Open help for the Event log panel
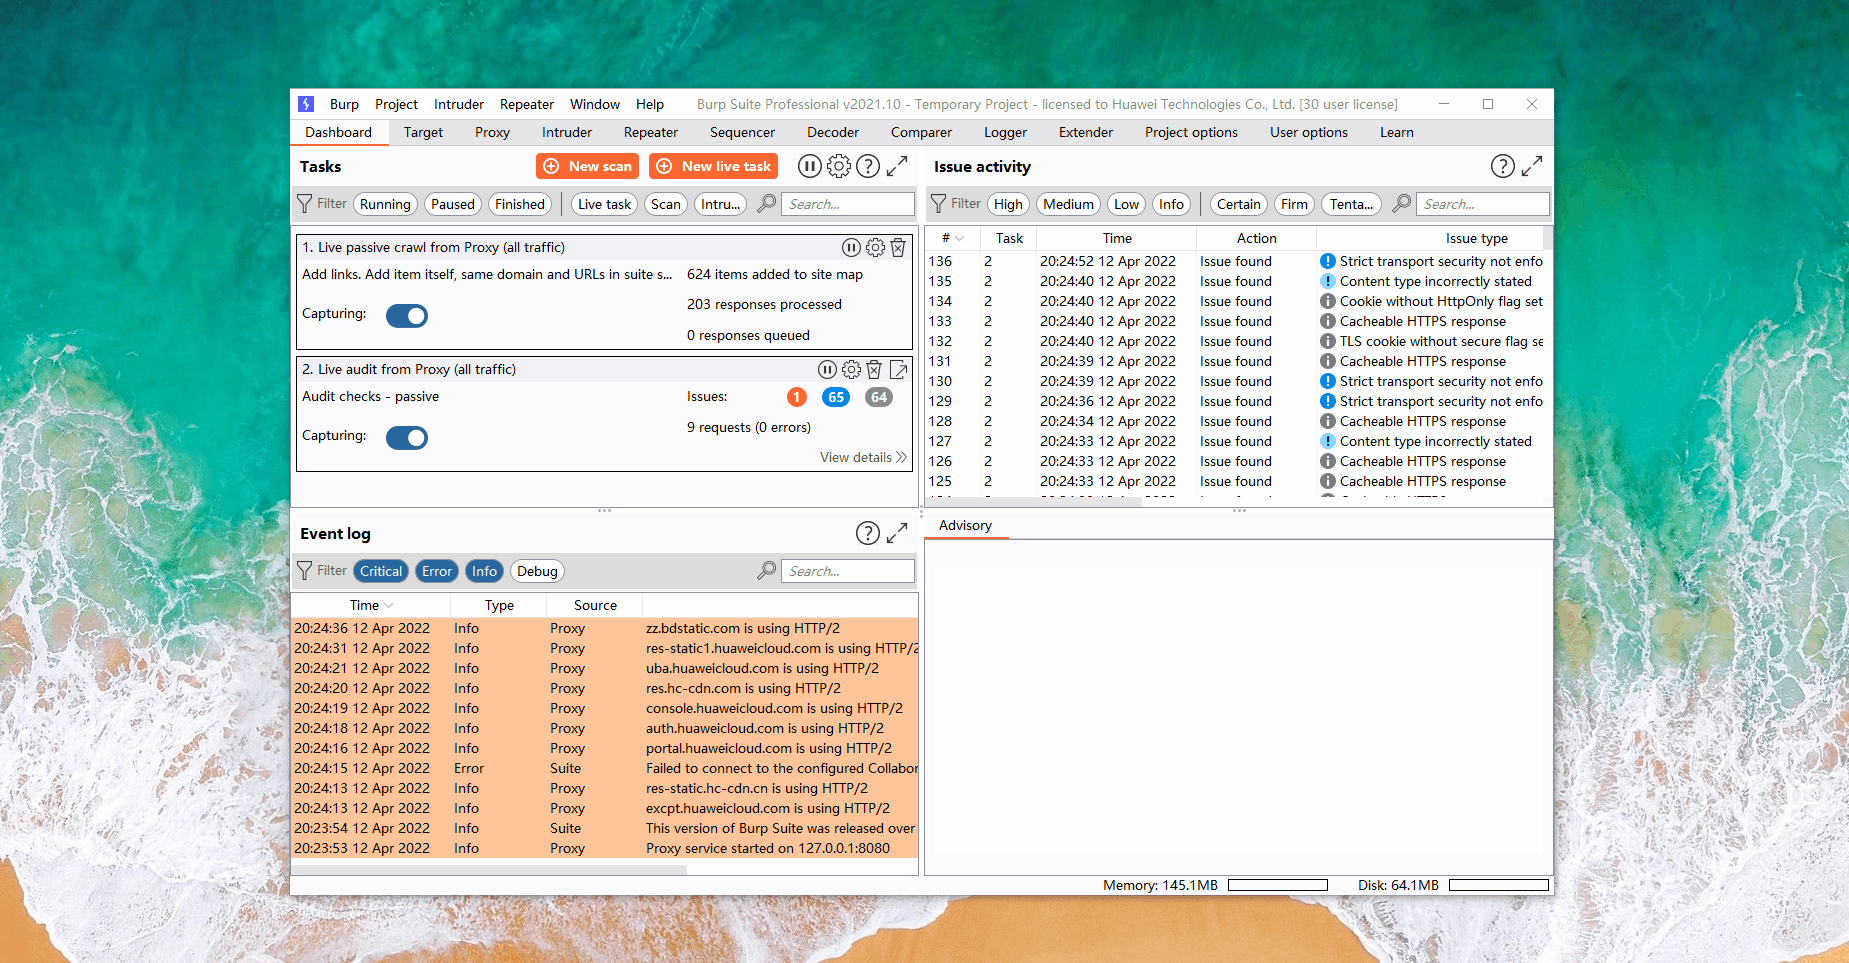 point(868,533)
